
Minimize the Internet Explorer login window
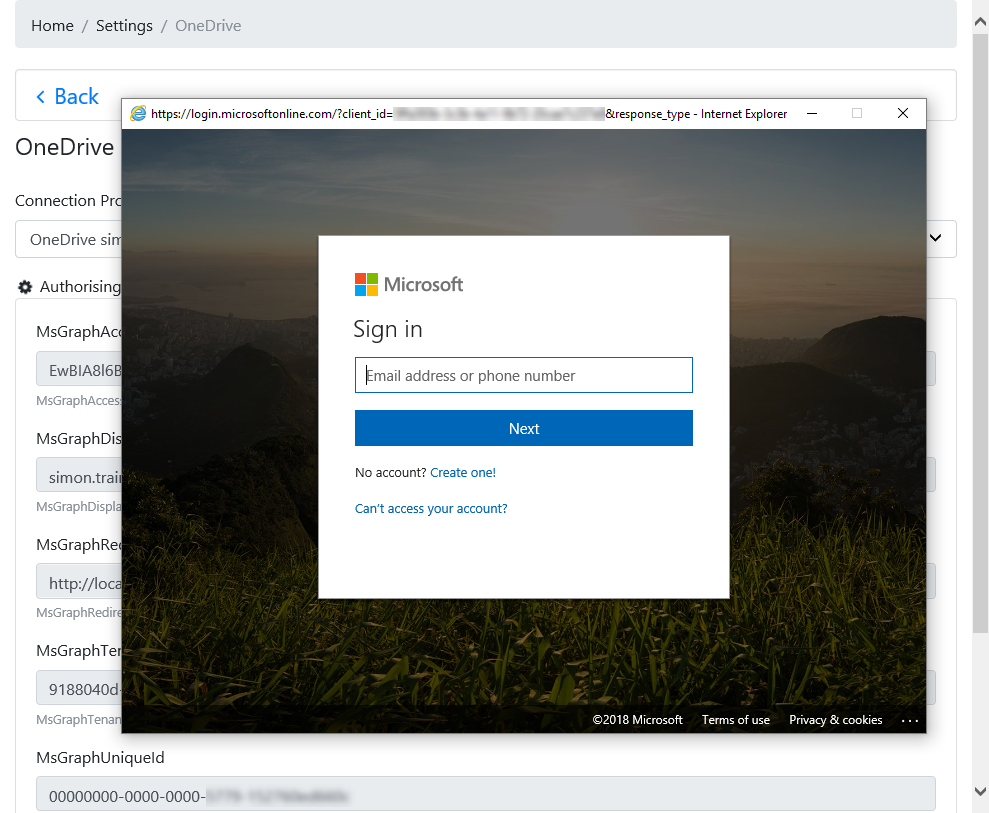click(810, 114)
